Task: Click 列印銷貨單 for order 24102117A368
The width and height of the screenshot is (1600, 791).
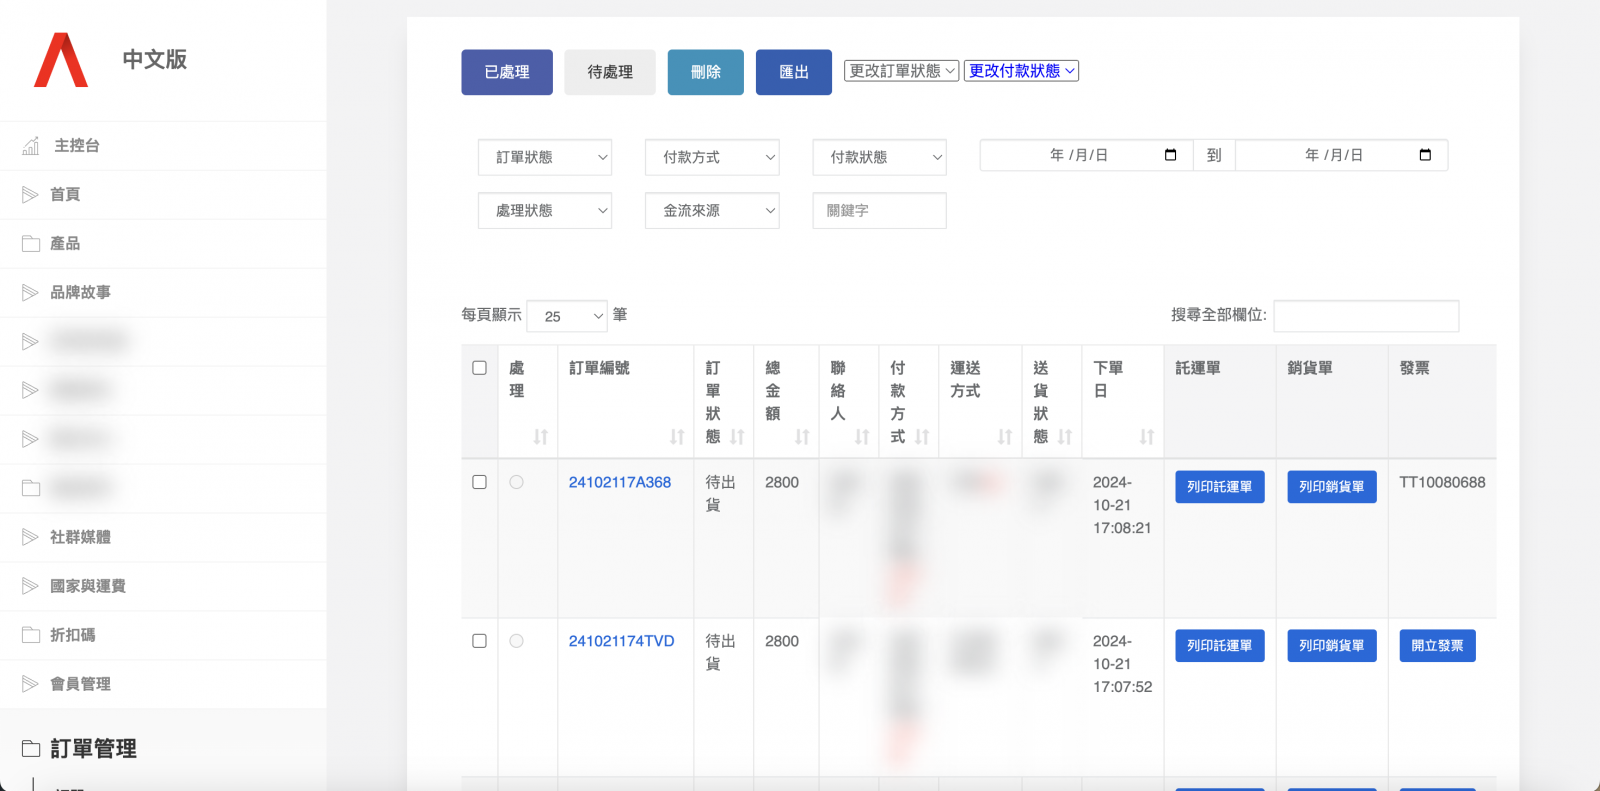Action: (1332, 487)
